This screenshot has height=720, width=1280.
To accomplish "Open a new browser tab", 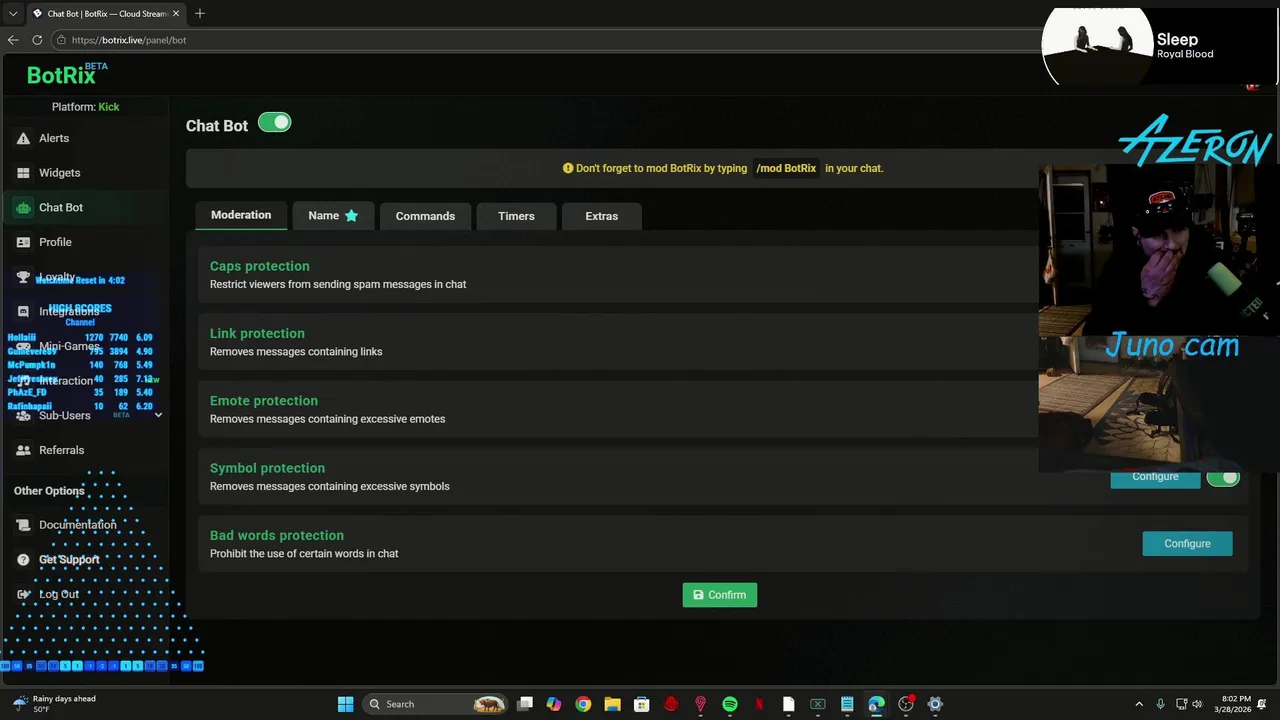I will [200, 13].
